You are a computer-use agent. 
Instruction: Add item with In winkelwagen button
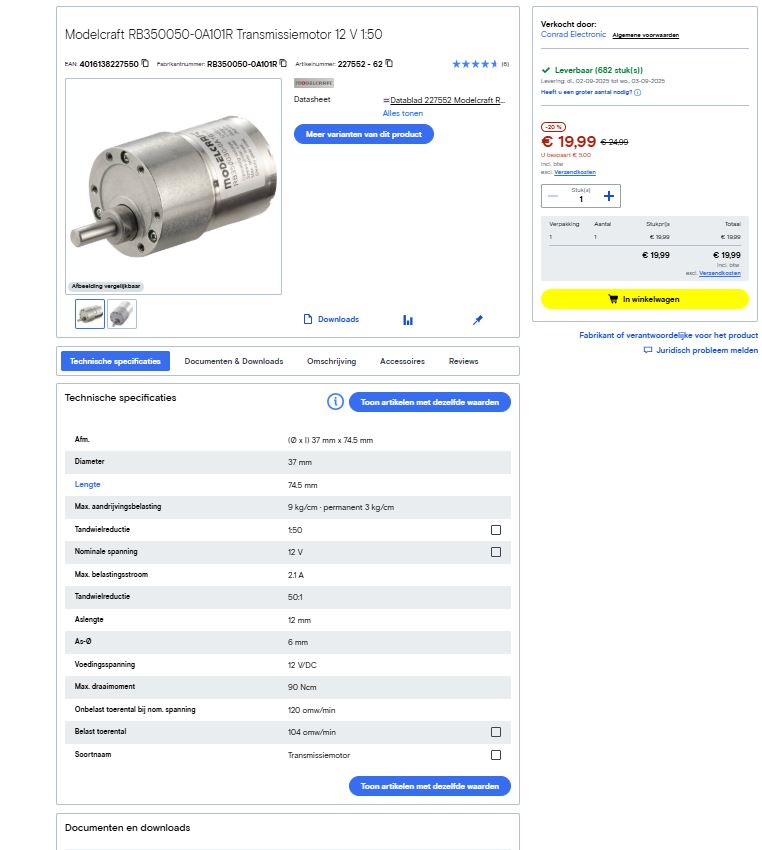pos(644,299)
